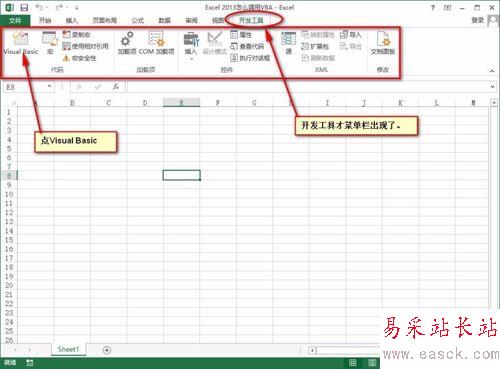The height and width of the screenshot is (369, 500).
Task: Select column M header
Action: (473, 103)
